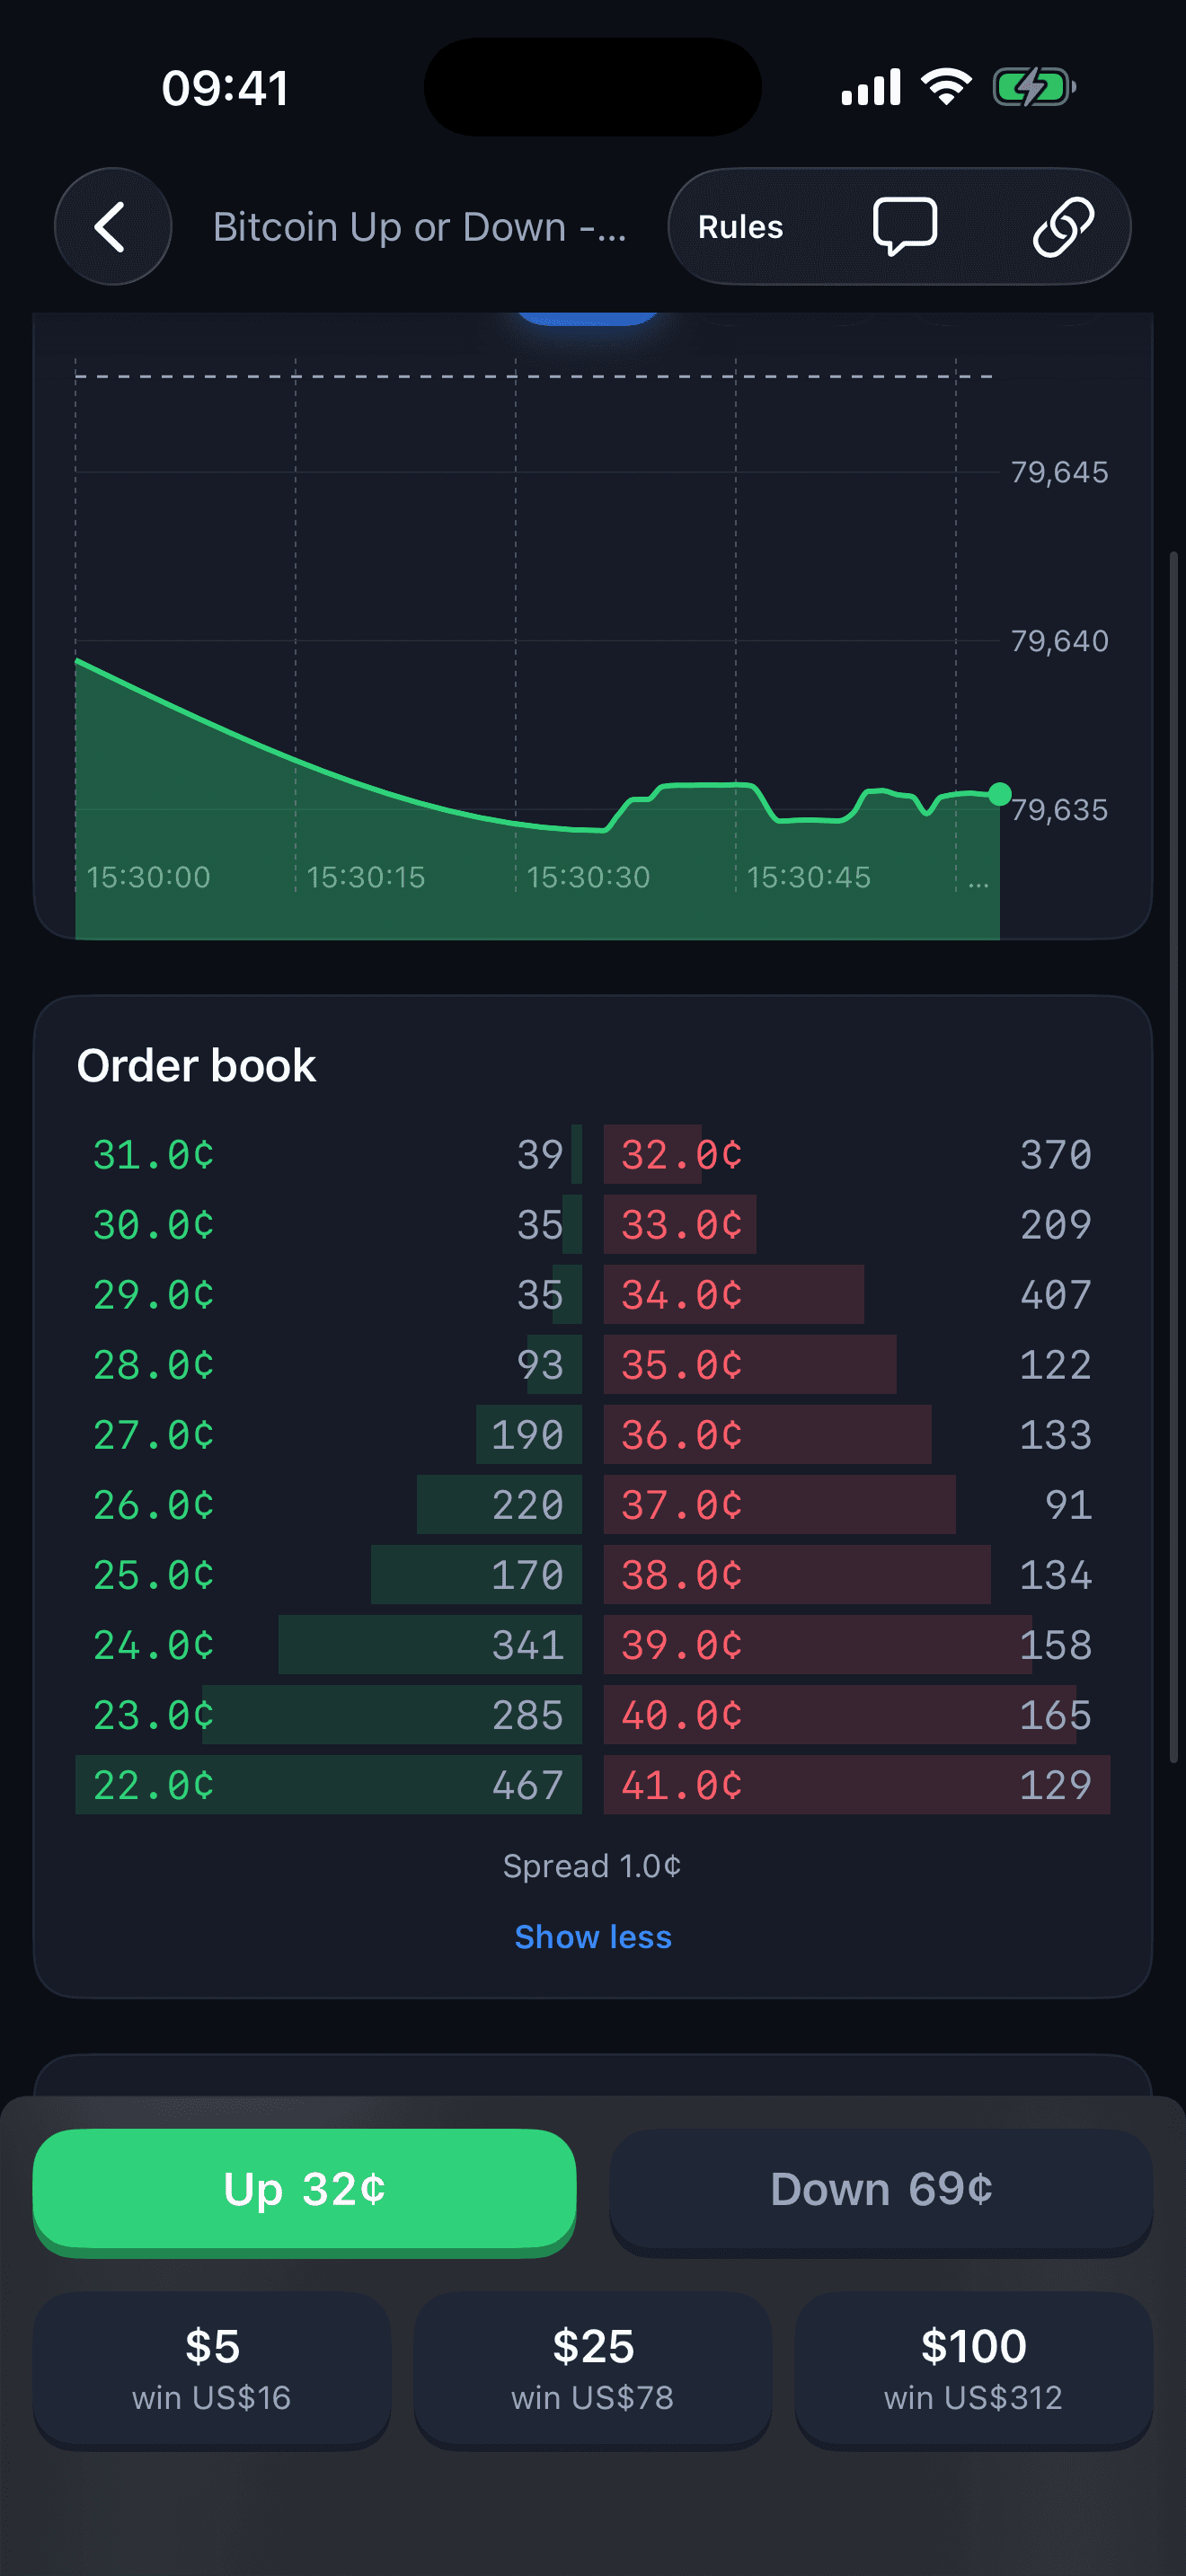
Task: Tap the 79,640 price axis label
Action: (x=1059, y=641)
